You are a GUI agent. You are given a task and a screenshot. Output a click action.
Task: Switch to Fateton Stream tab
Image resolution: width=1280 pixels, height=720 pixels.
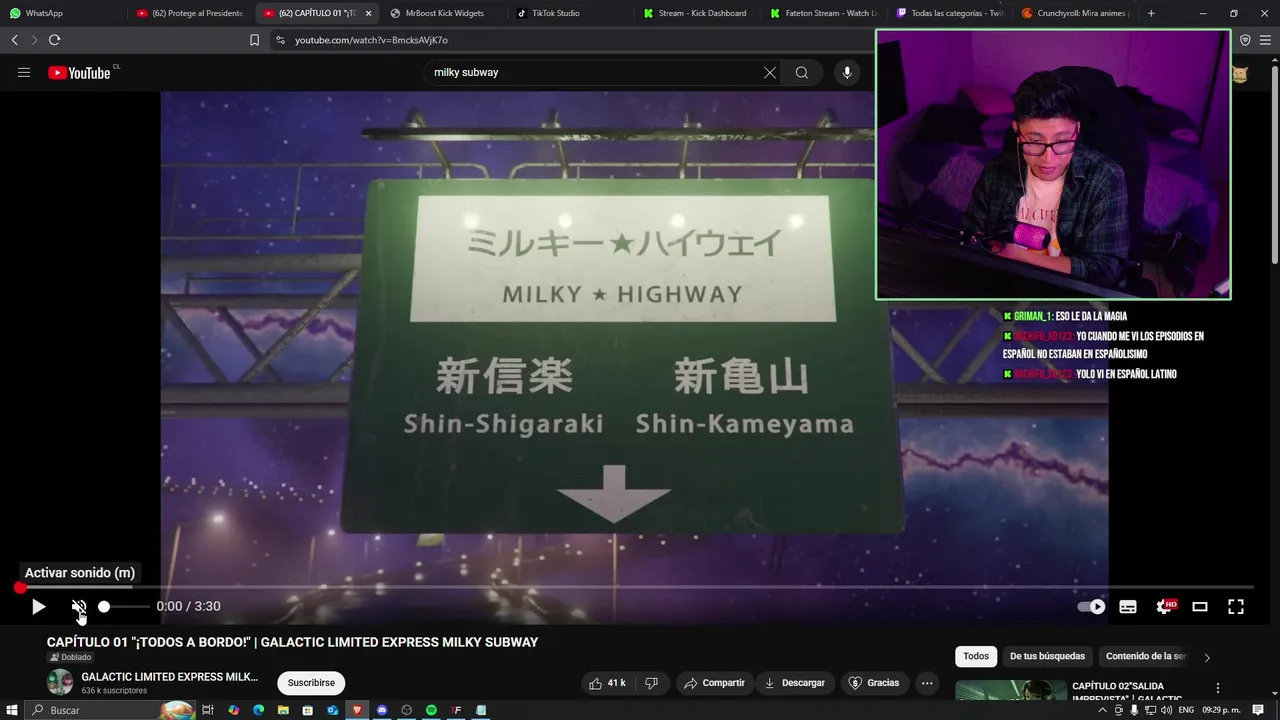(x=824, y=13)
